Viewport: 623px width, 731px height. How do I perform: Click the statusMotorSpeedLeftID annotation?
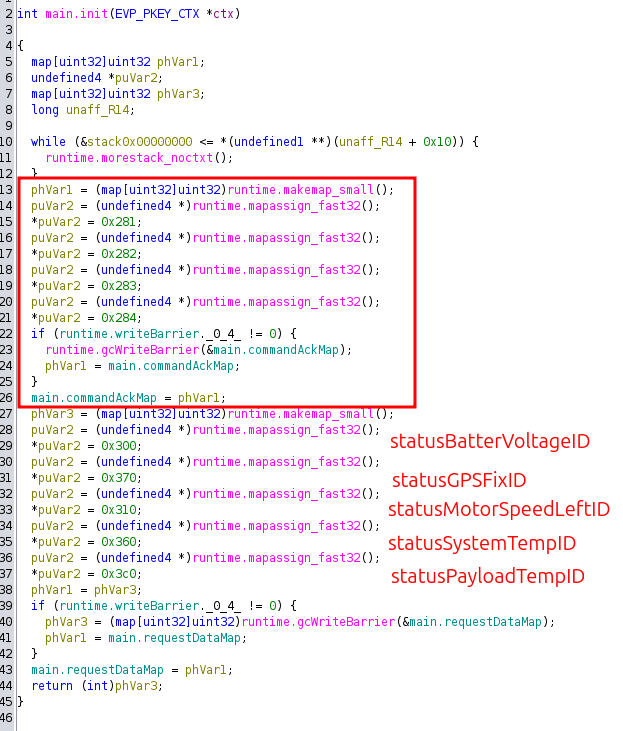click(498, 510)
